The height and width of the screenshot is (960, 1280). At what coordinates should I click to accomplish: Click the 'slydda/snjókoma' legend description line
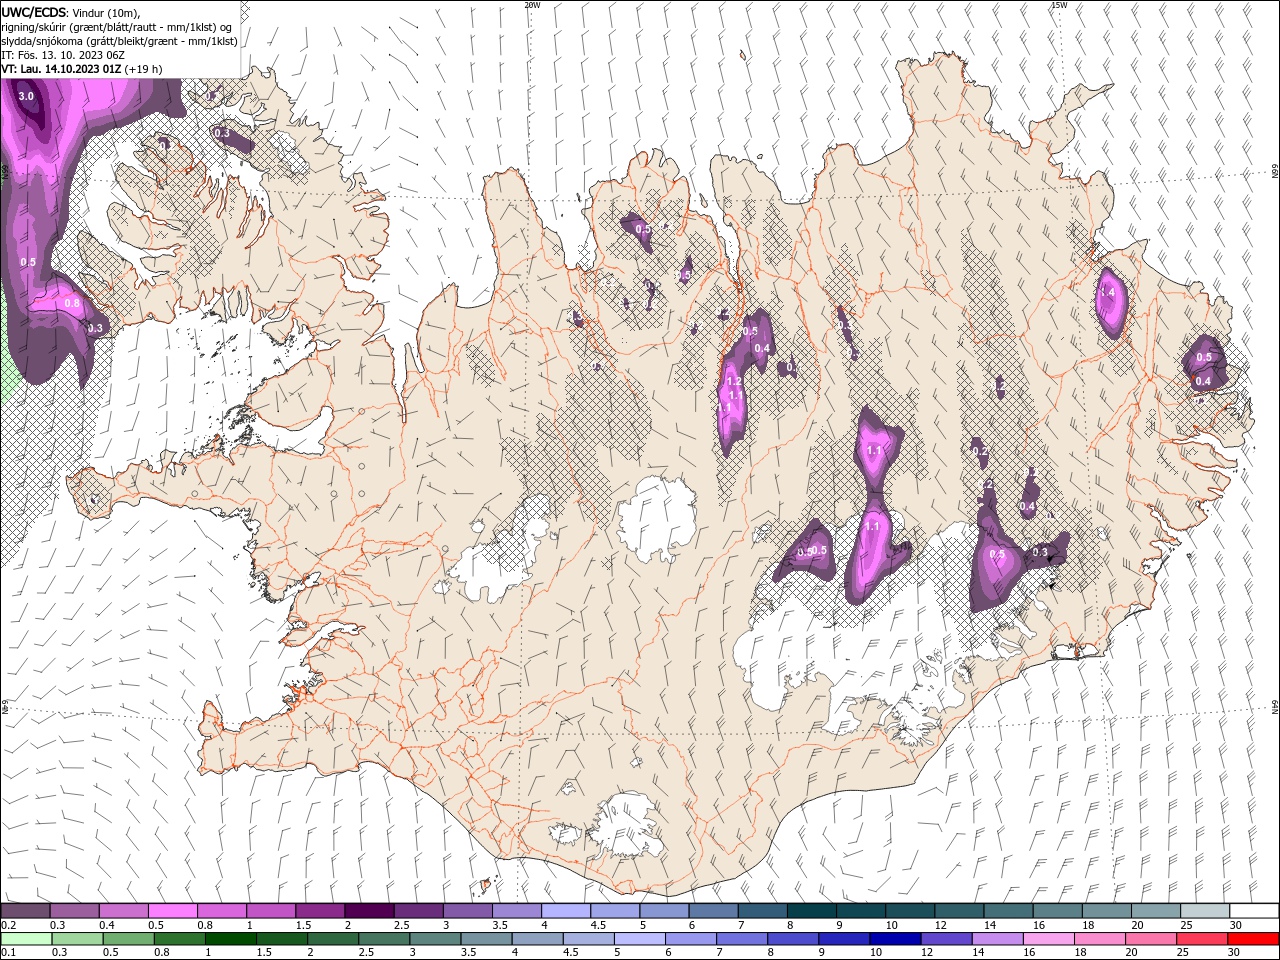coord(119,41)
